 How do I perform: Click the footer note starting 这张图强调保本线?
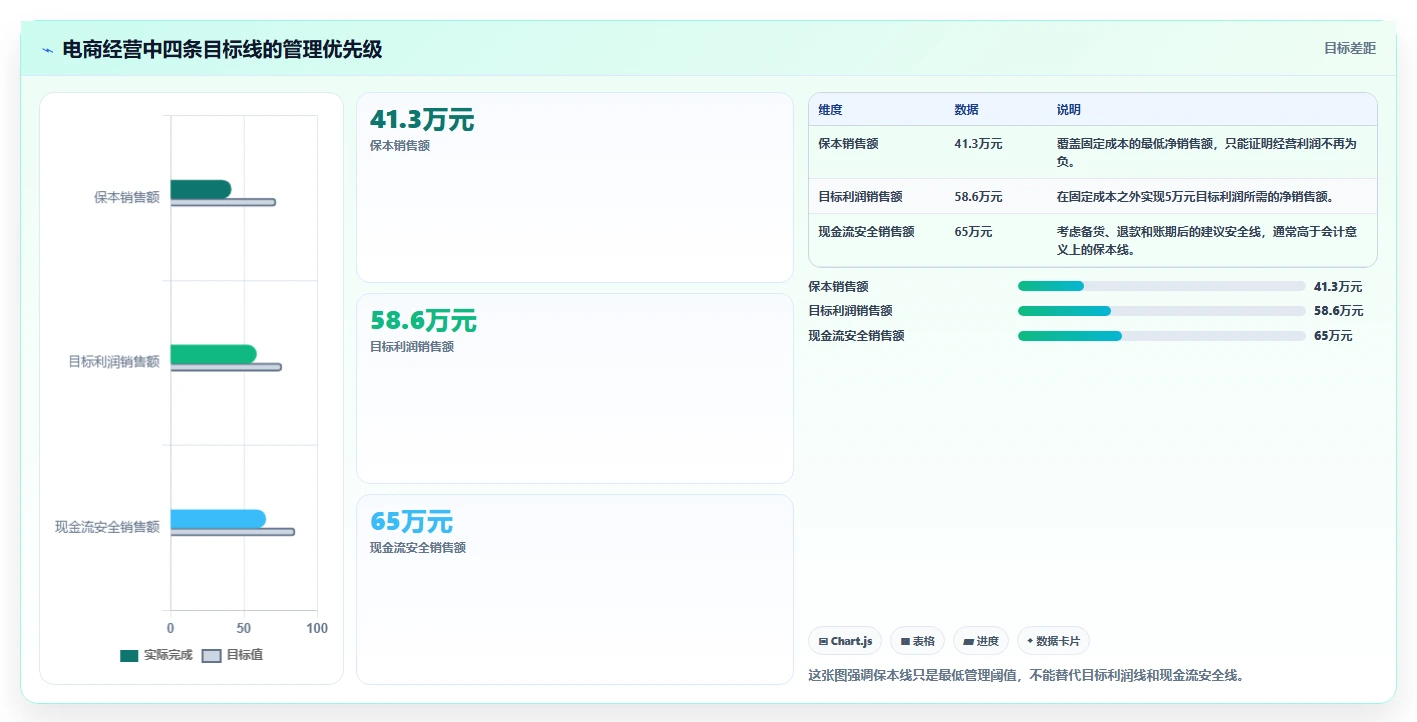1026,675
